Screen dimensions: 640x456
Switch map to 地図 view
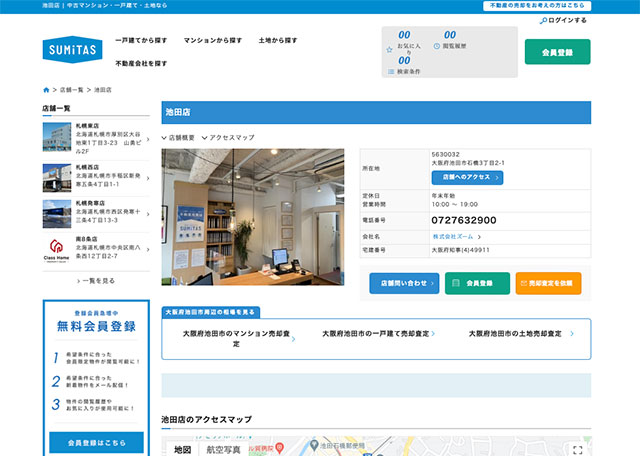coord(182,449)
